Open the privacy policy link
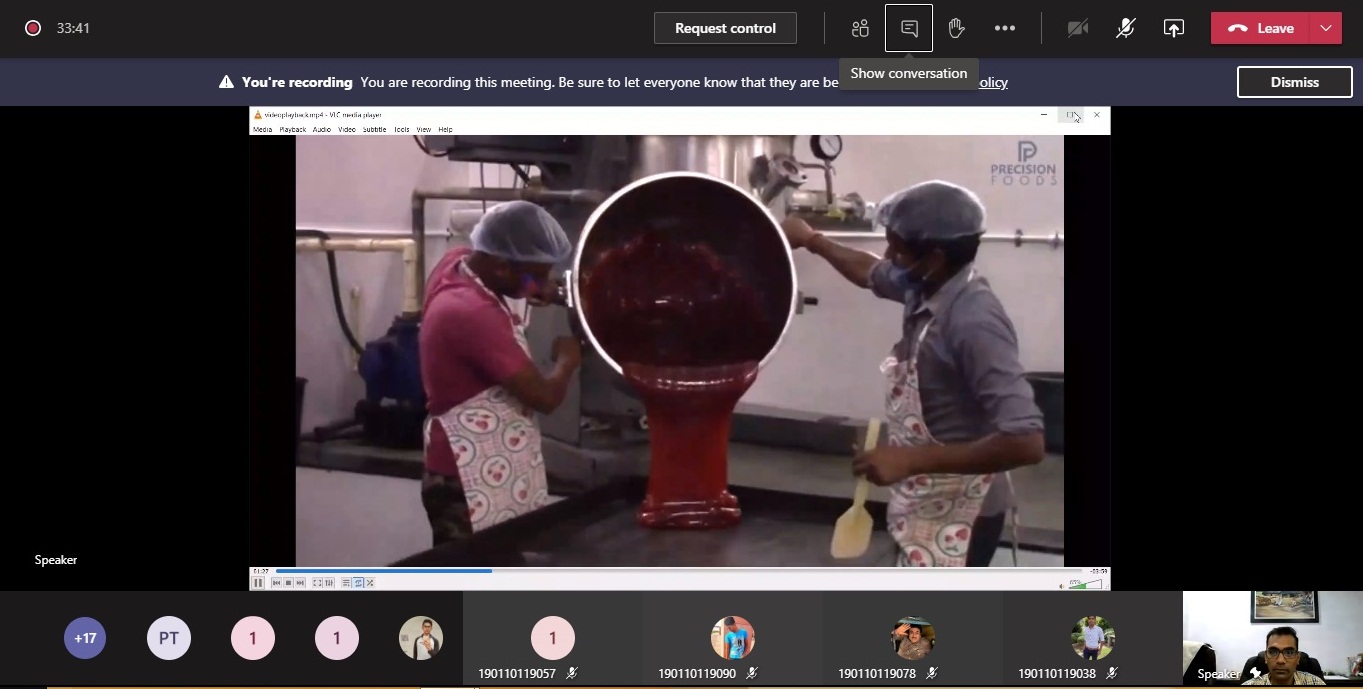The width and height of the screenshot is (1363, 689). click(992, 82)
